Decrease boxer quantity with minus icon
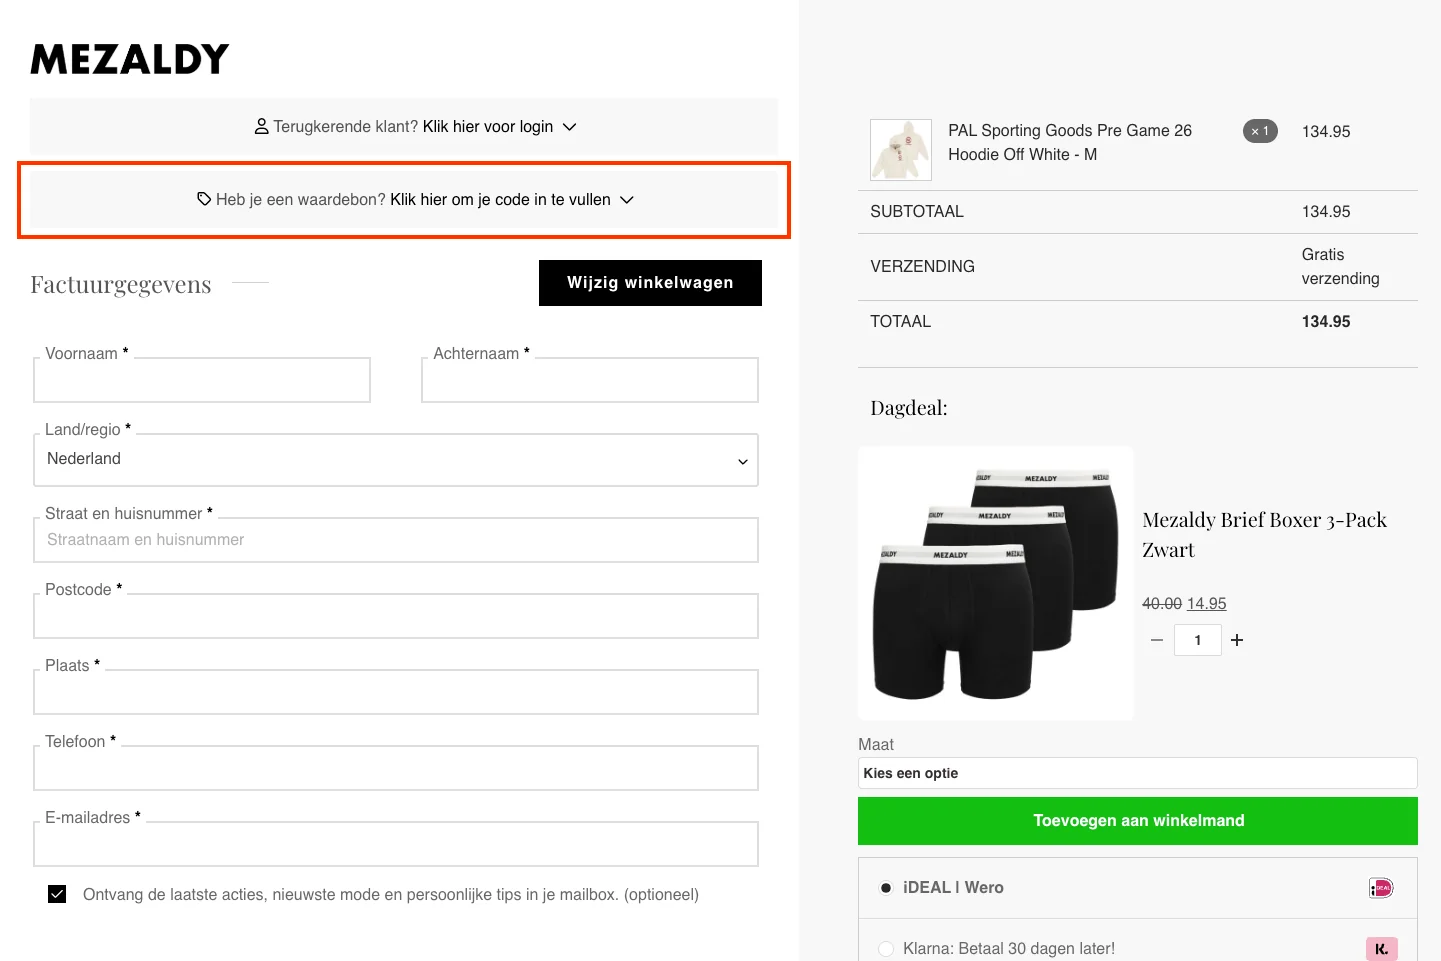The image size is (1441, 961). click(x=1157, y=640)
